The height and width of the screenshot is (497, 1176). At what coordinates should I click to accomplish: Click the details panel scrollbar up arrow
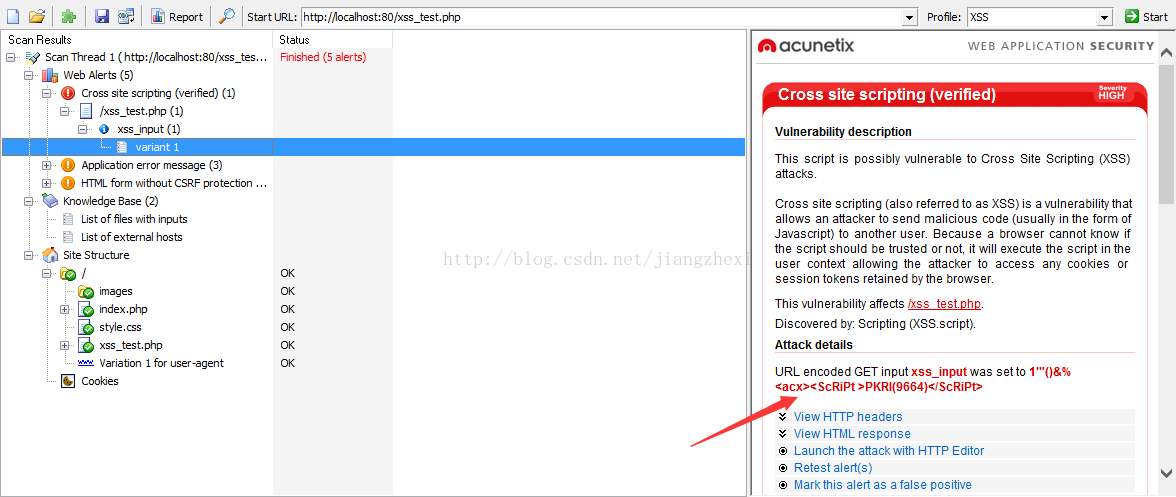(1167, 52)
